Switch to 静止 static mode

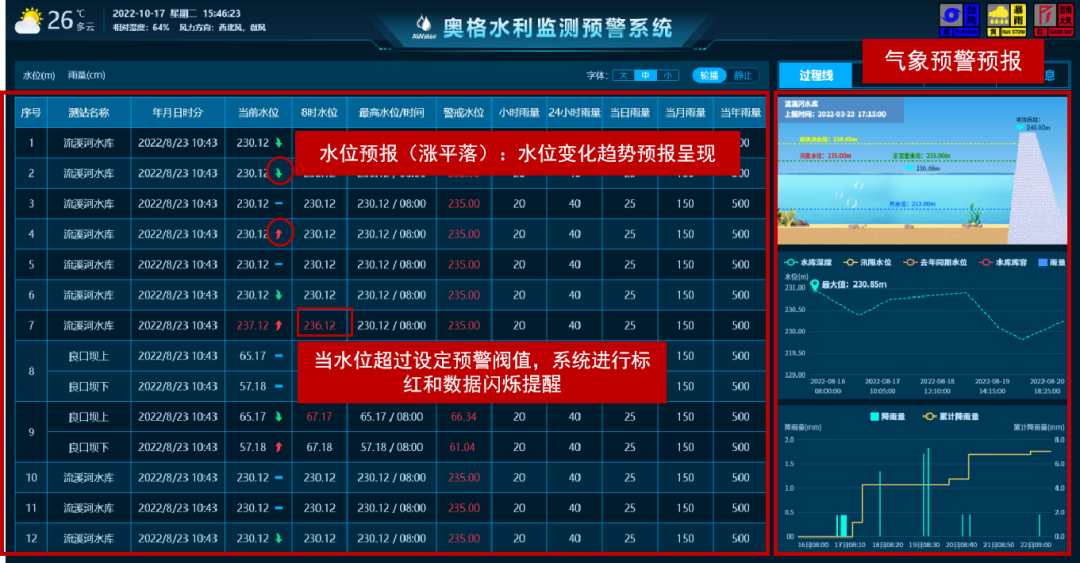741,75
